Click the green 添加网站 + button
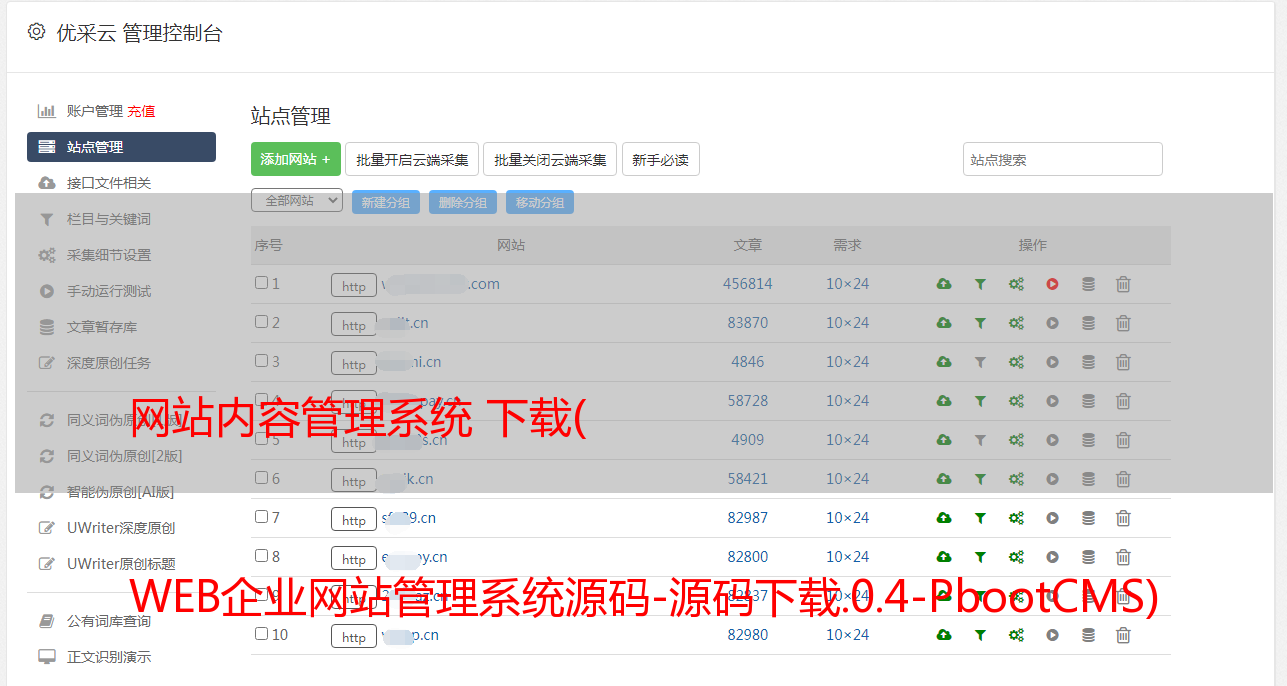 296,159
